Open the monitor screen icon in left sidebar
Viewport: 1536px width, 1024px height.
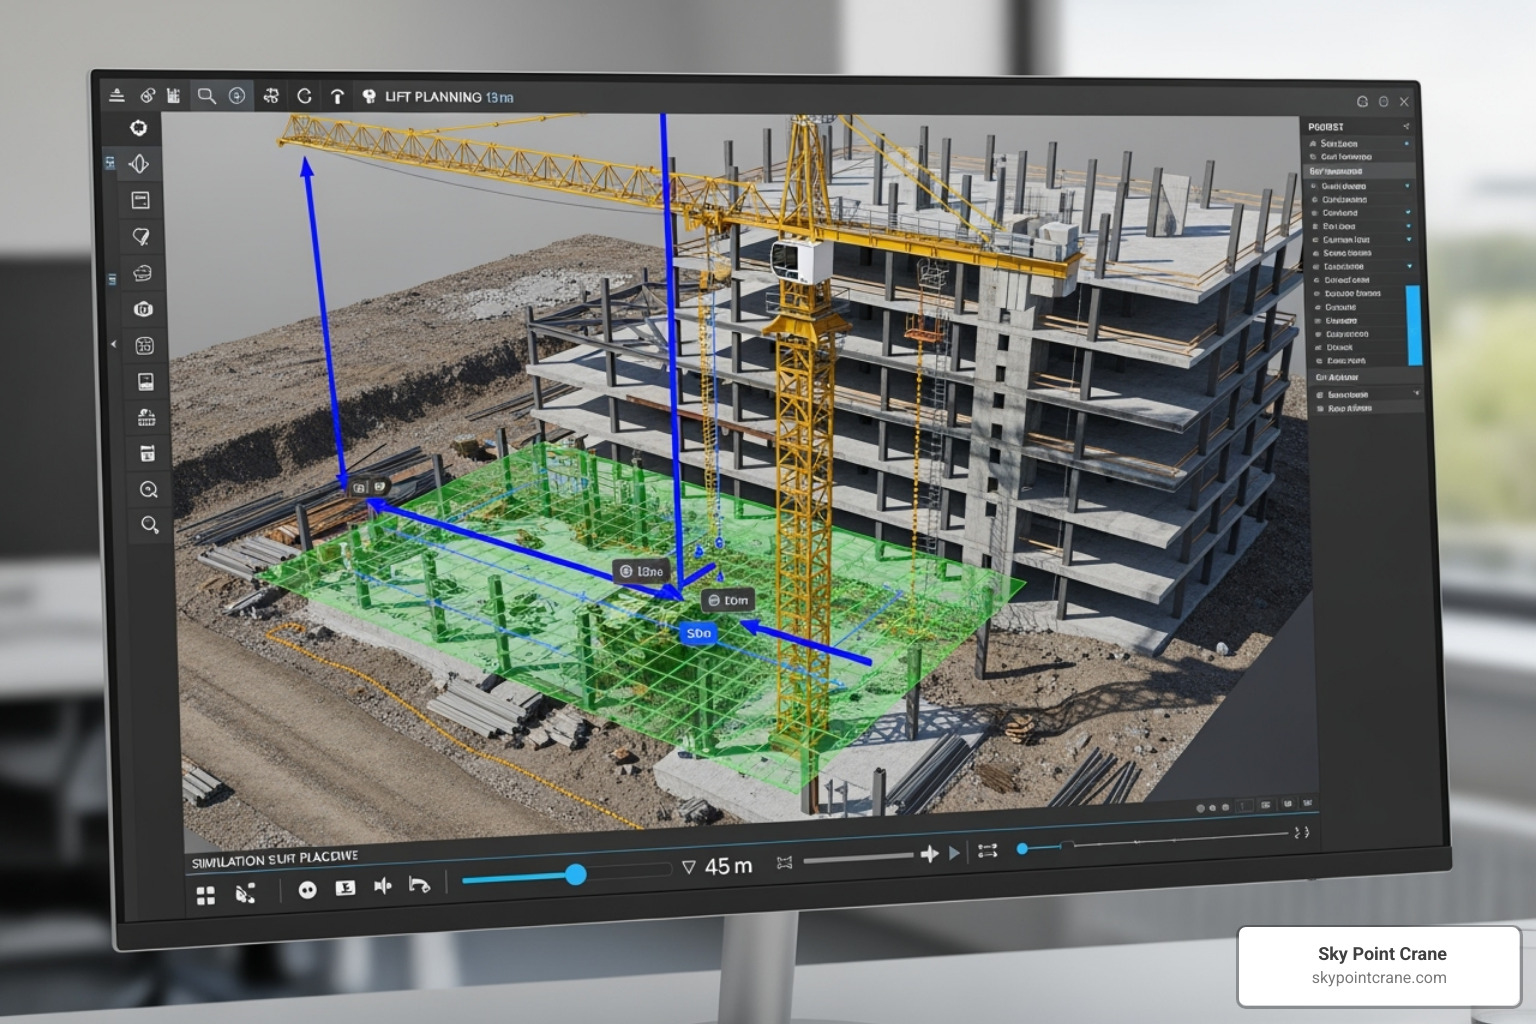(x=145, y=382)
